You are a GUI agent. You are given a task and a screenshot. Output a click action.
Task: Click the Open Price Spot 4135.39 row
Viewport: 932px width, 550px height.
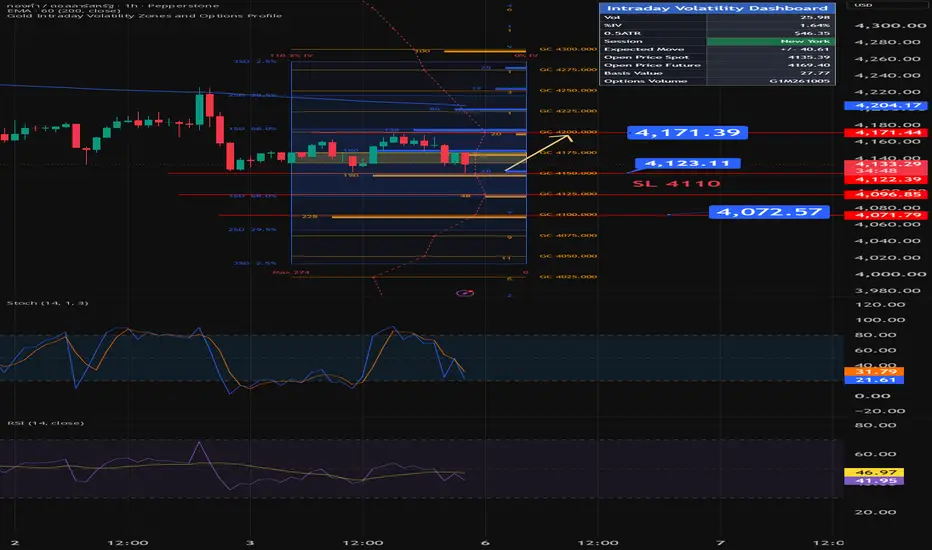tap(717, 57)
